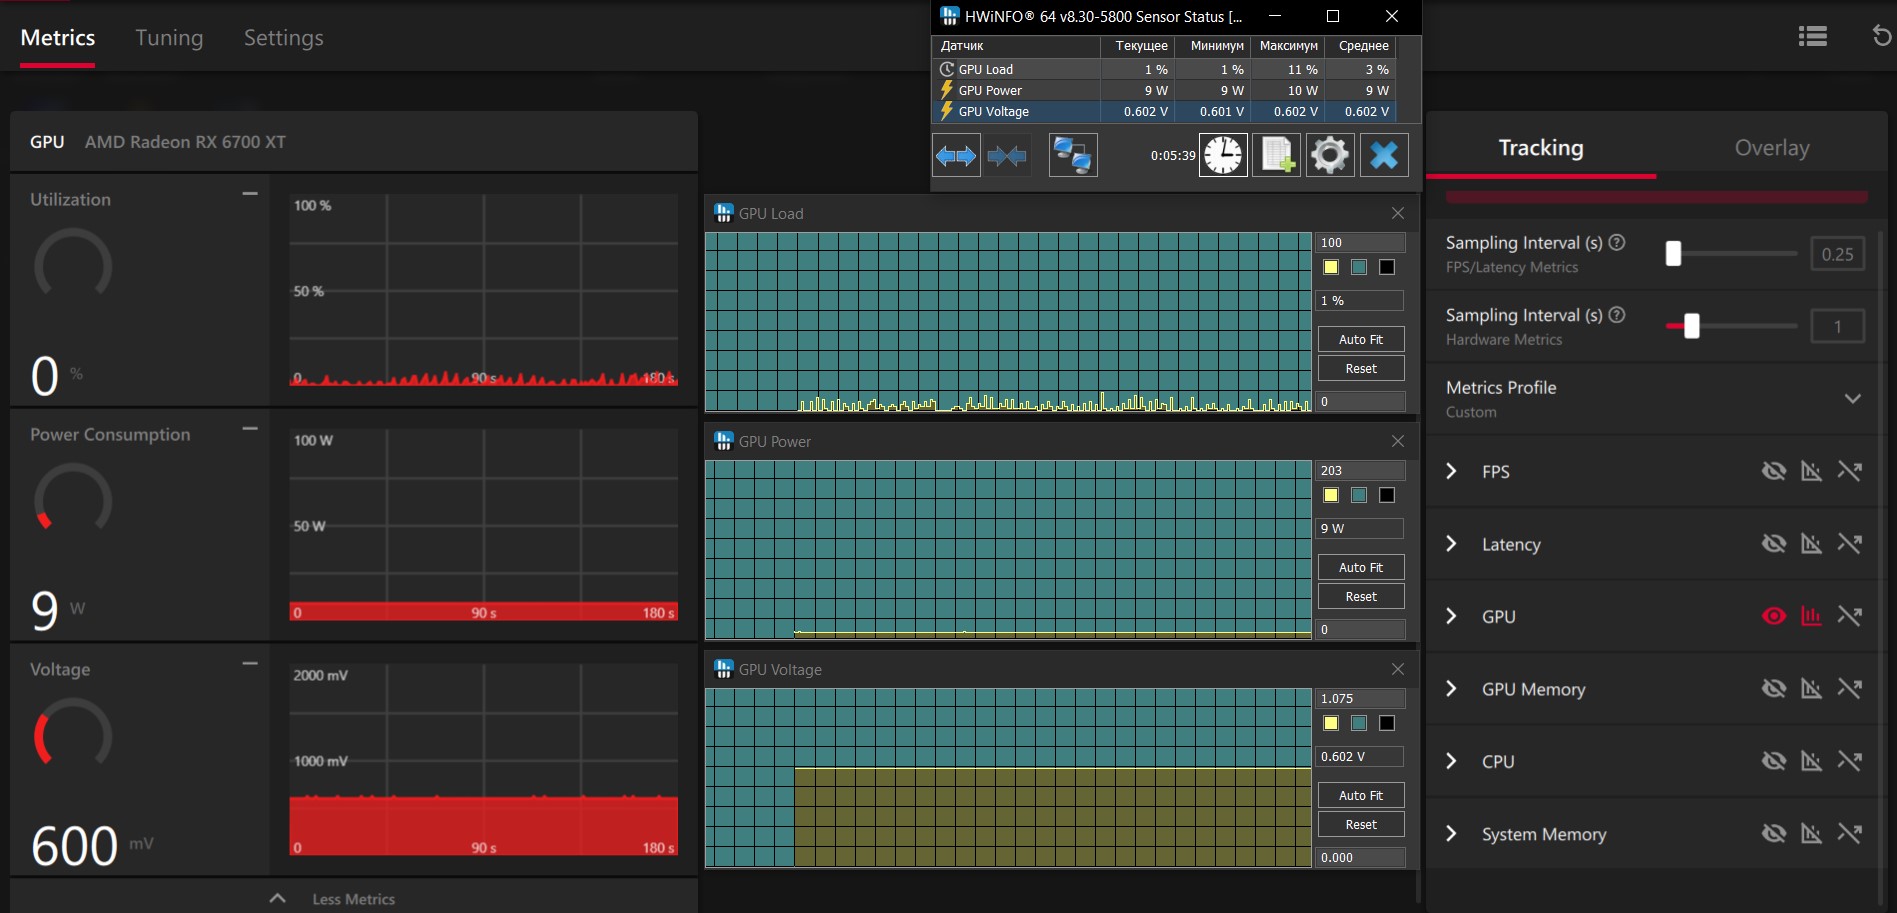Click help icon beside FPS/Latency Sampling Interval
This screenshot has height=913, width=1897.
[x=1617, y=242]
